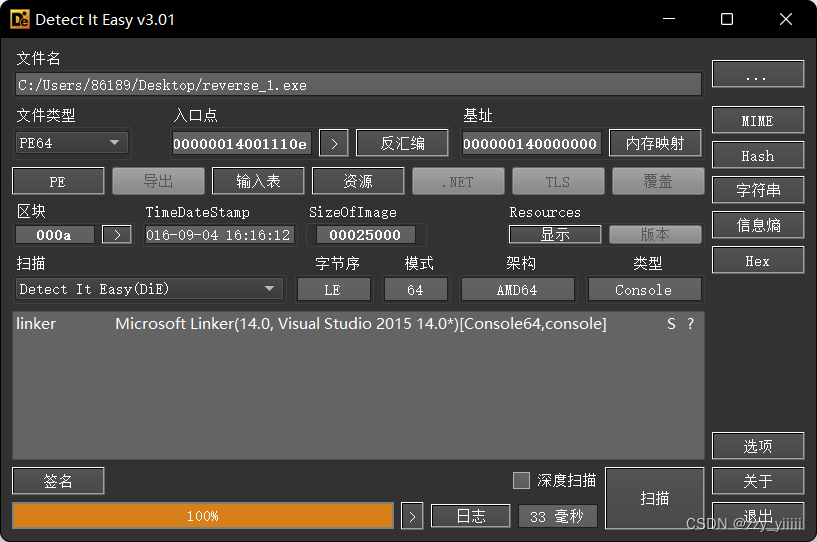Close the Detect It Easy window
Image resolution: width=817 pixels, height=542 pixels.
786,19
